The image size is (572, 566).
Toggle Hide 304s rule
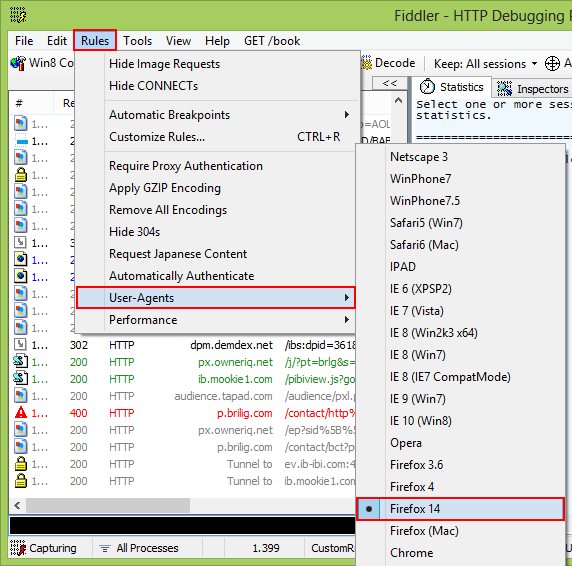click(x=215, y=232)
